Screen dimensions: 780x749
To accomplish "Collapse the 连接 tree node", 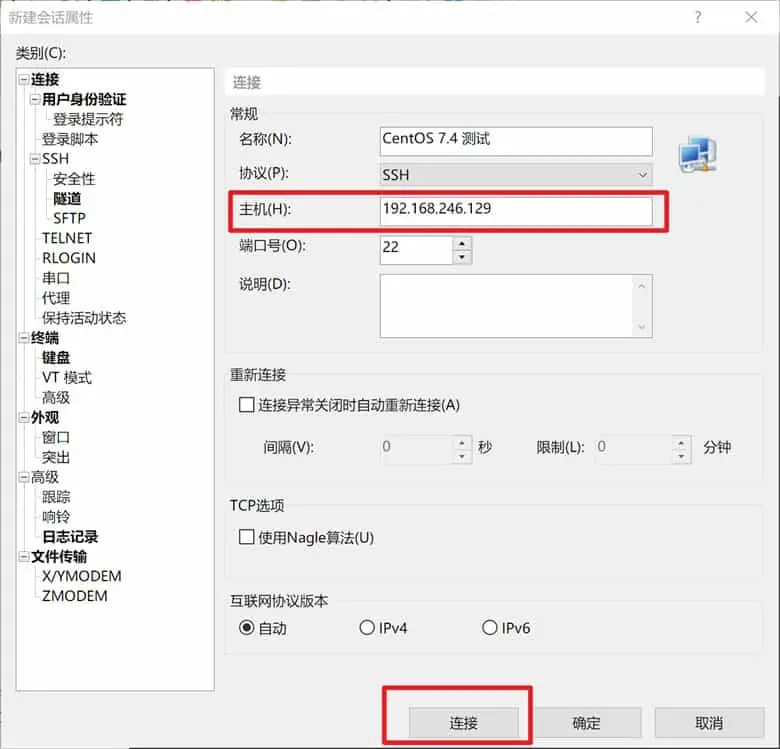I will (24, 80).
